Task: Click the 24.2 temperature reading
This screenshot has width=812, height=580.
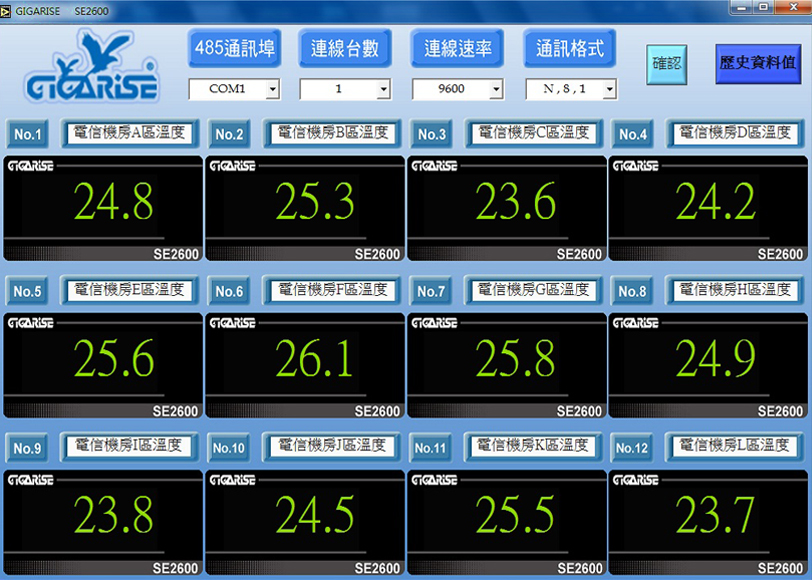Action: [x=716, y=201]
